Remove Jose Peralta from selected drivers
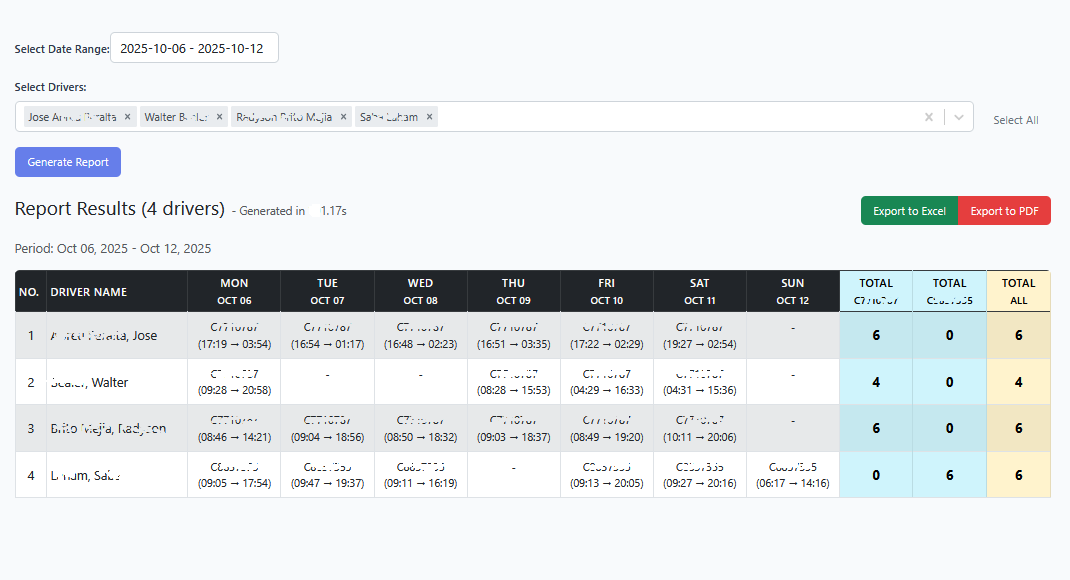Viewport: 1070px width, 580px height. [x=127, y=116]
